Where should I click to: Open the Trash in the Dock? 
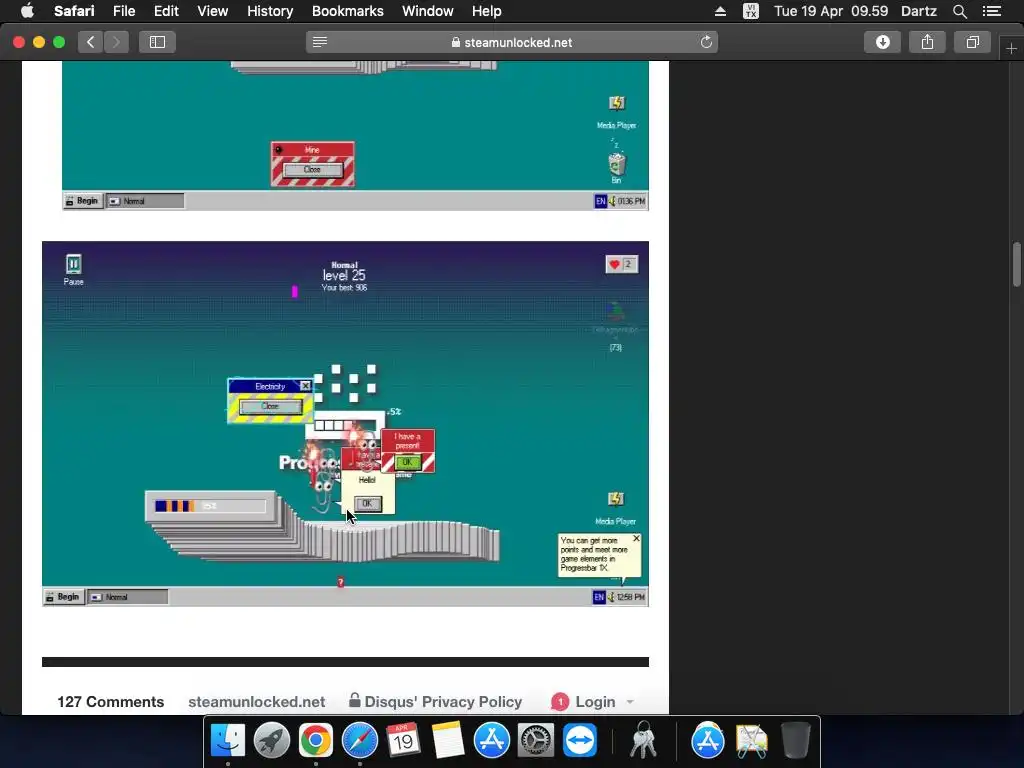click(x=795, y=741)
